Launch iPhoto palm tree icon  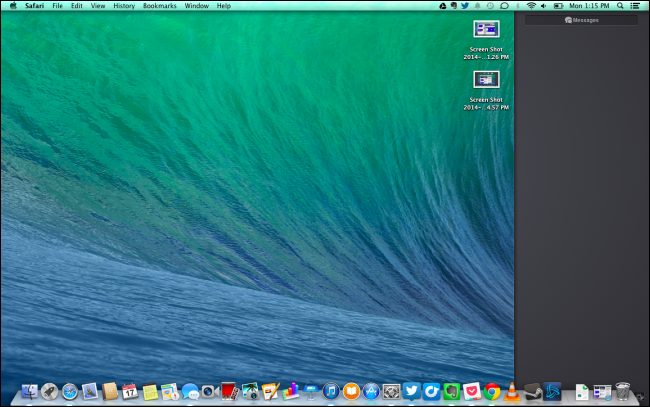(x=250, y=391)
